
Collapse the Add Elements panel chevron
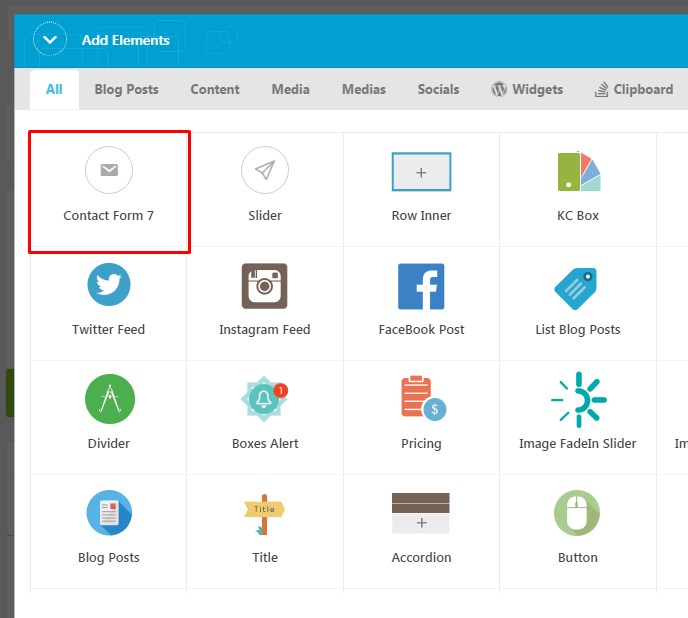point(49,40)
